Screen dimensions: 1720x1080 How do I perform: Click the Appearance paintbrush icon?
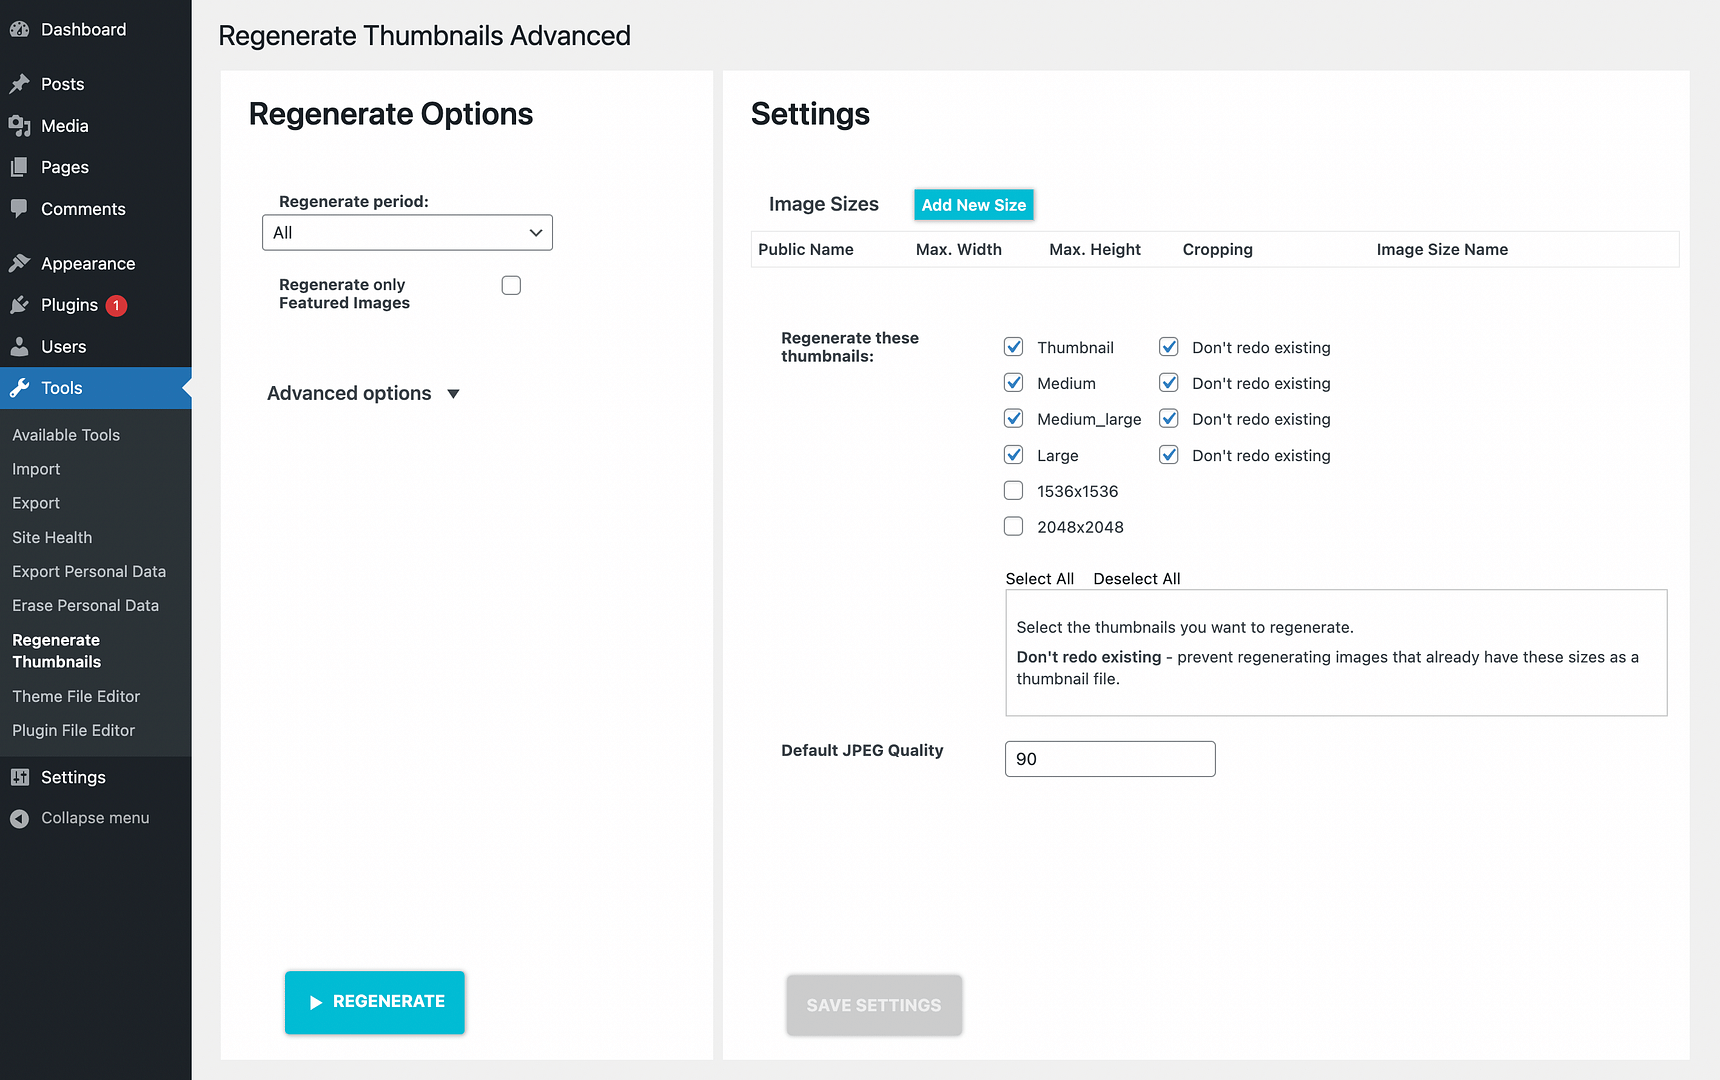pos(19,263)
